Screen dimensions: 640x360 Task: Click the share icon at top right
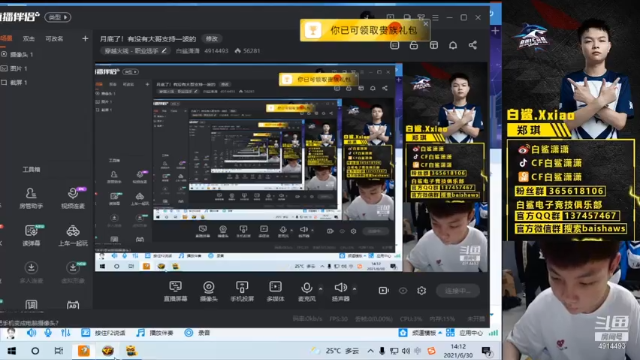click(473, 45)
